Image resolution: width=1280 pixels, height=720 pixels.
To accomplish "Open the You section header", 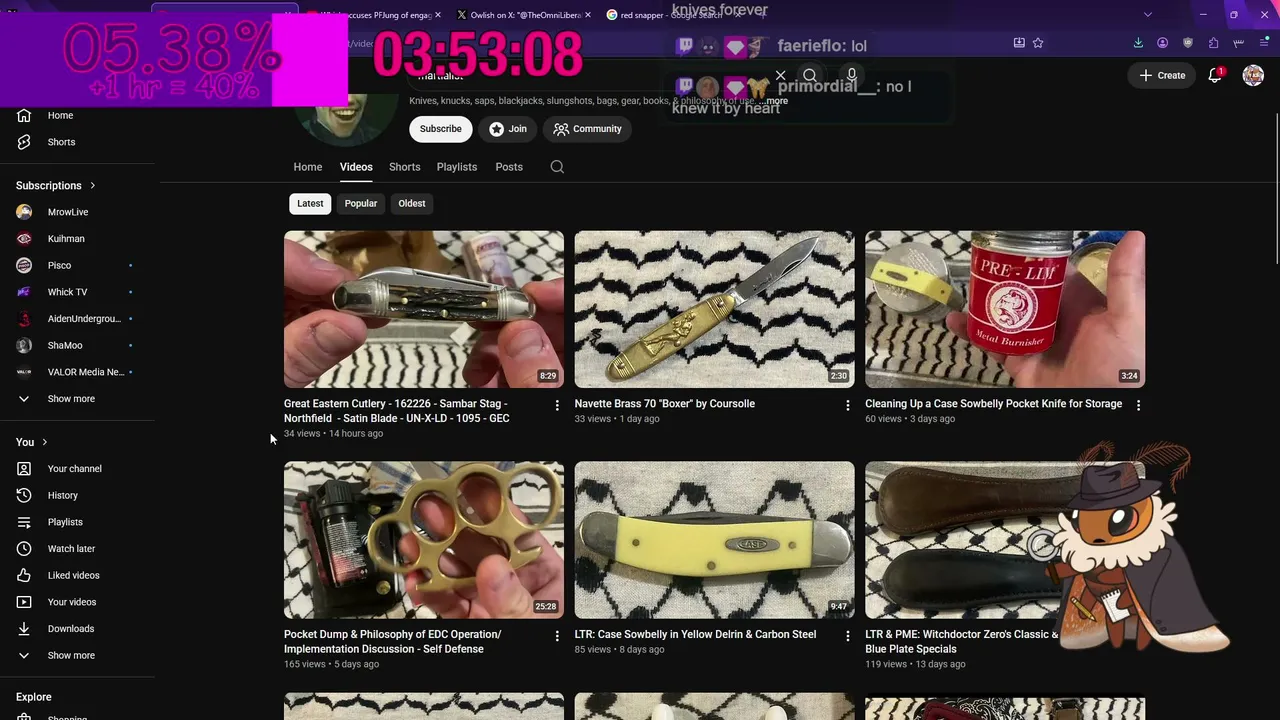I will pyautogui.click(x=32, y=442).
